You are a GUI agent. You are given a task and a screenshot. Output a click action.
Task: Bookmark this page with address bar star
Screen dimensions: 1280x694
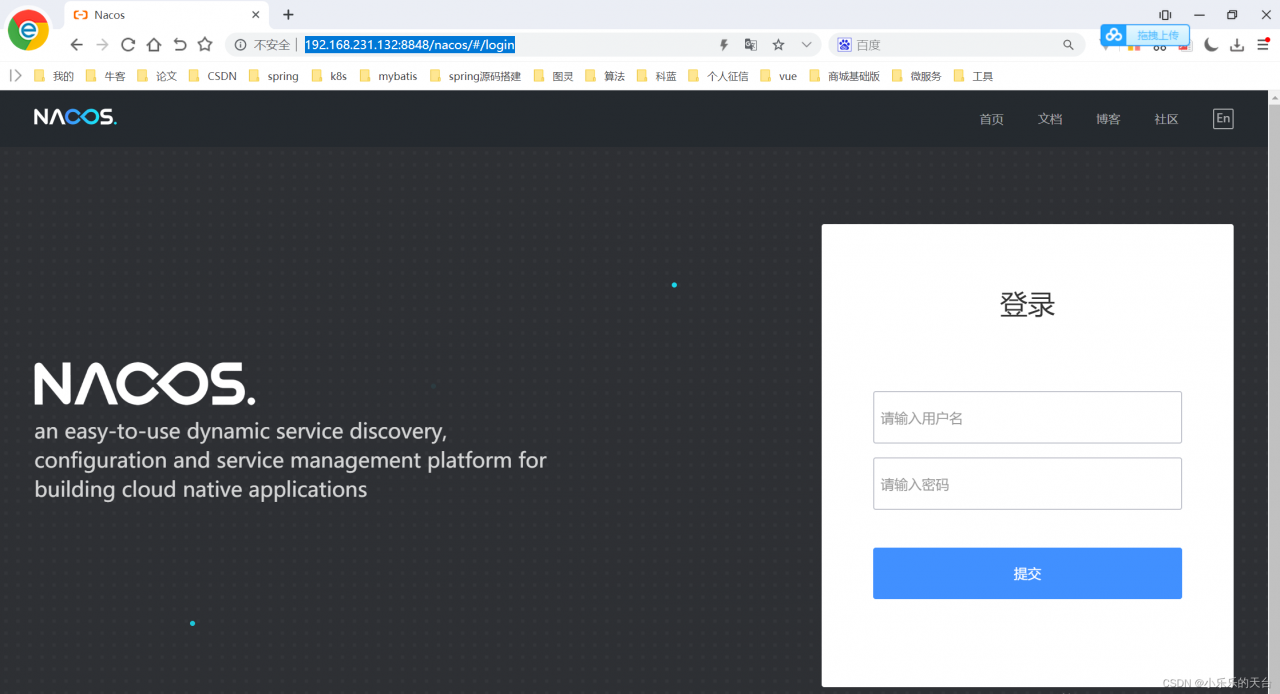click(x=778, y=45)
